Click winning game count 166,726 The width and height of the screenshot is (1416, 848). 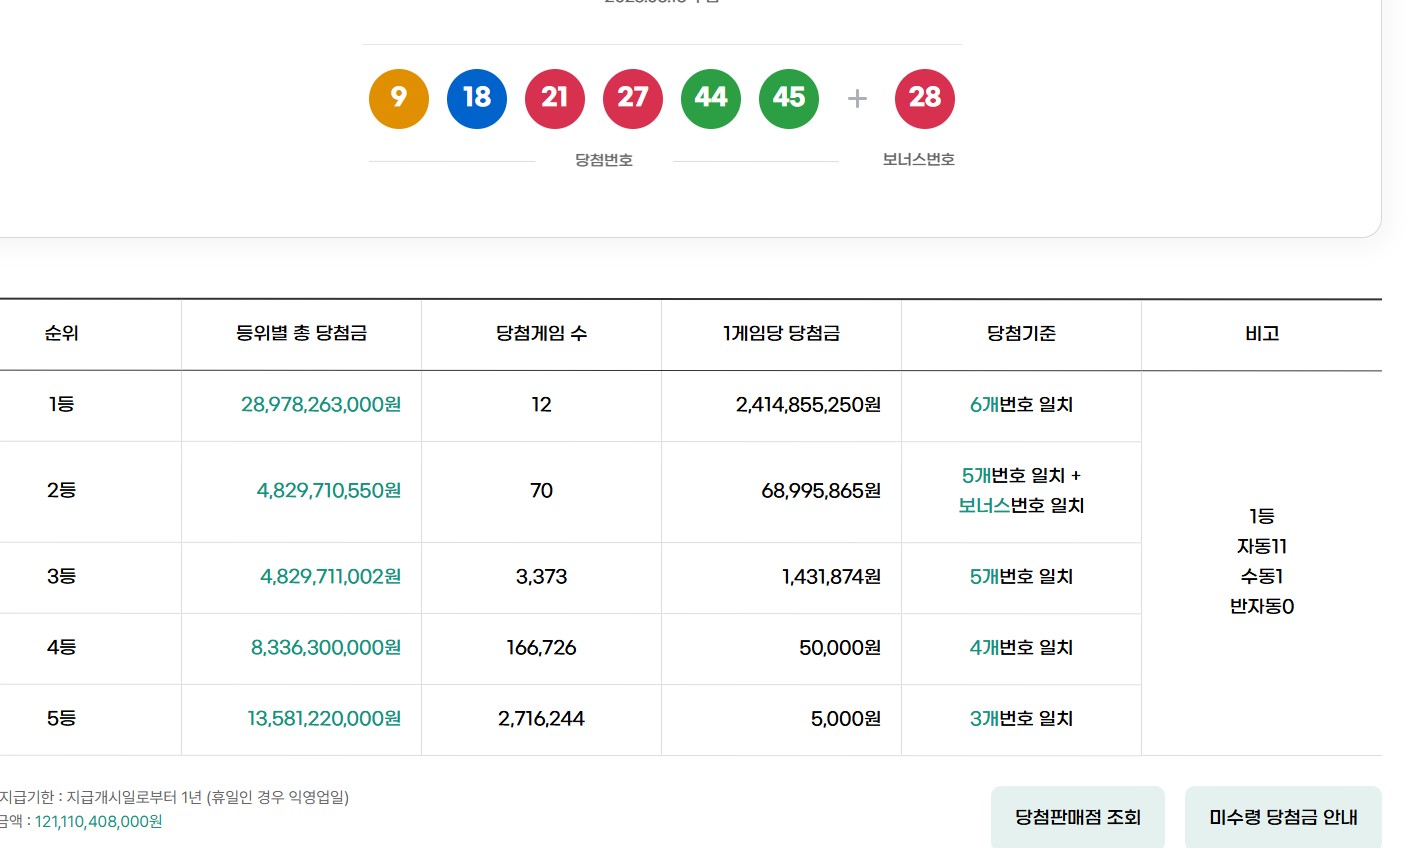click(541, 648)
